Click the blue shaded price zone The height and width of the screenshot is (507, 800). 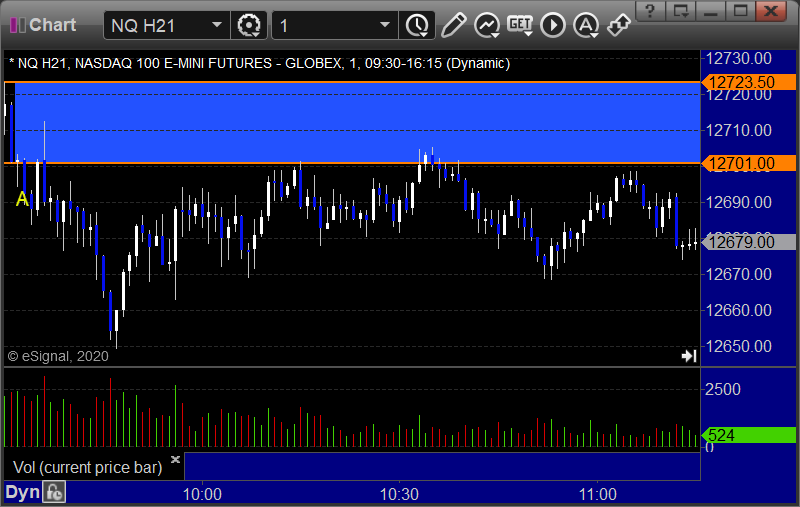point(357,122)
